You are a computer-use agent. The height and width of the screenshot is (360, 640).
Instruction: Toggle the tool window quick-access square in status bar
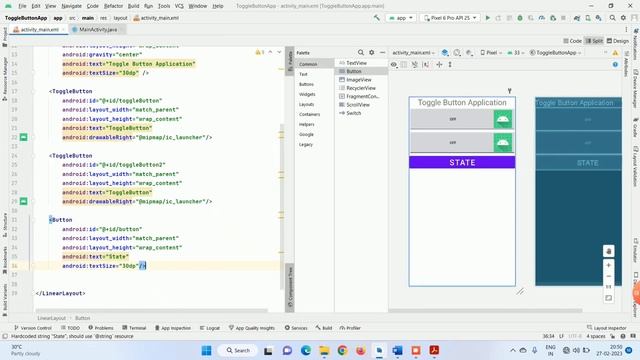coord(5,336)
